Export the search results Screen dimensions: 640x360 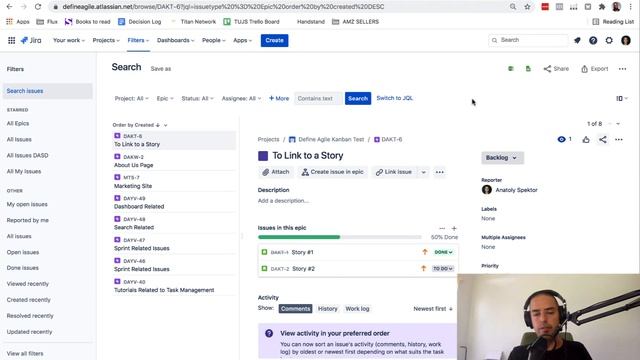[x=595, y=69]
